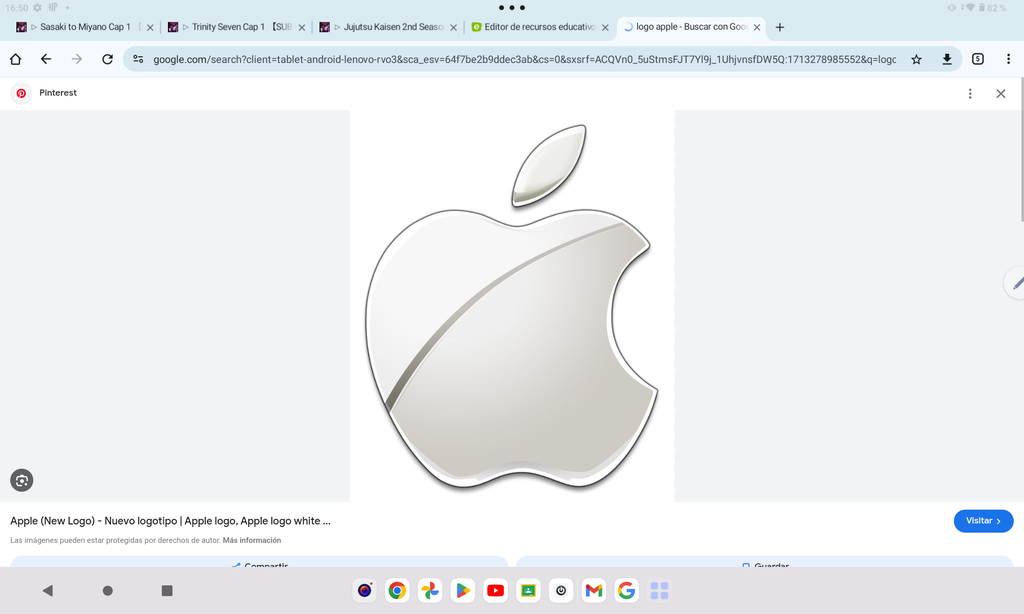Open the Más información link
The height and width of the screenshot is (614, 1024).
[251, 540]
